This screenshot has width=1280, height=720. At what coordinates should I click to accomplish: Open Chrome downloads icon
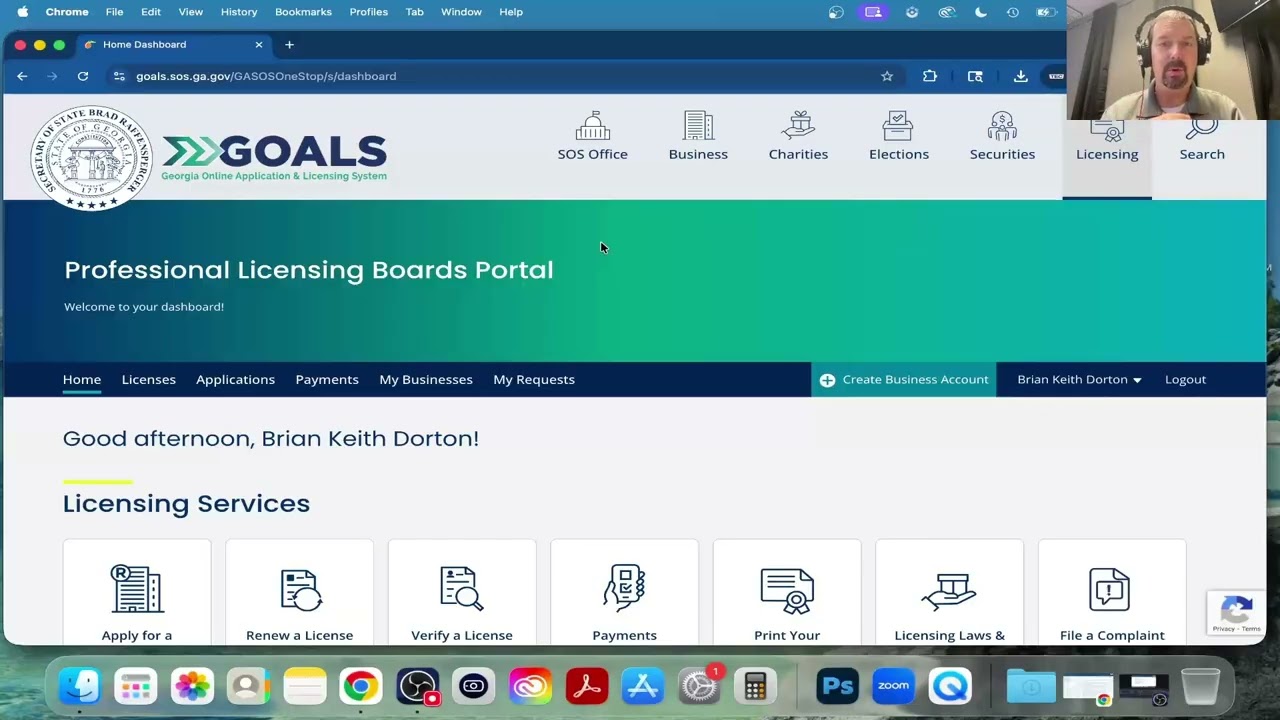[x=1020, y=76]
